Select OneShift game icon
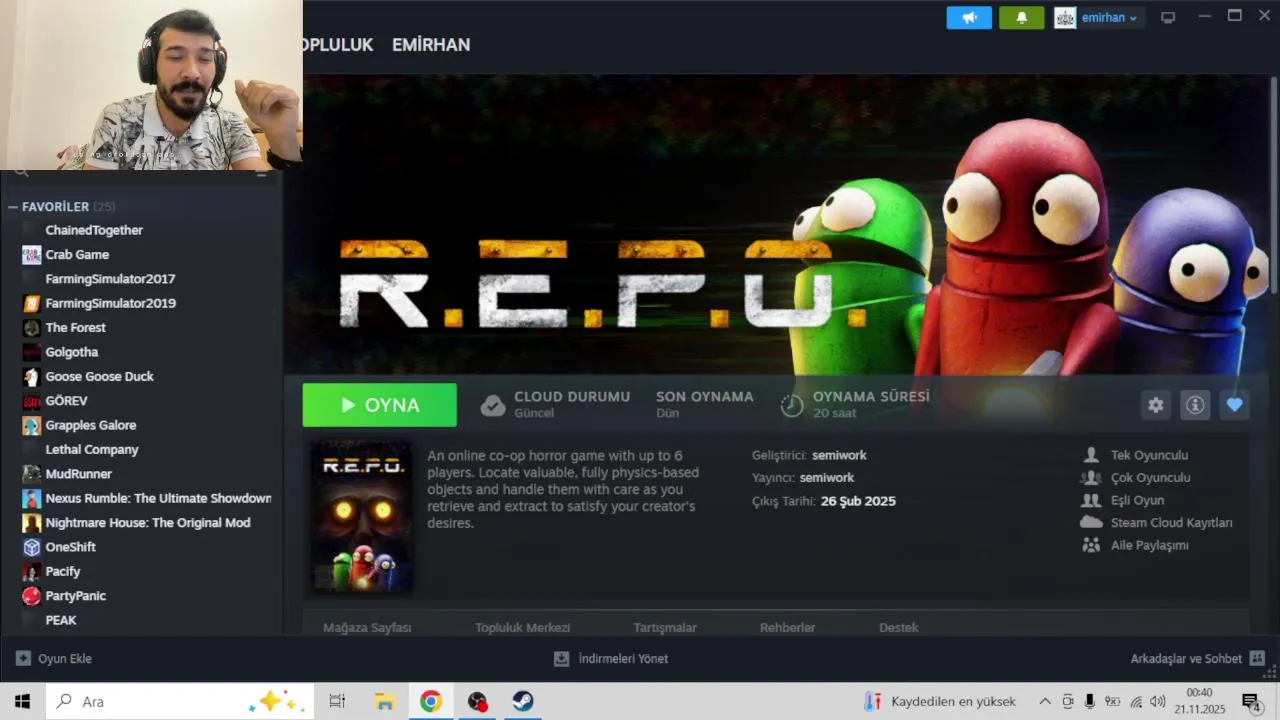1280x720 pixels. click(32, 547)
